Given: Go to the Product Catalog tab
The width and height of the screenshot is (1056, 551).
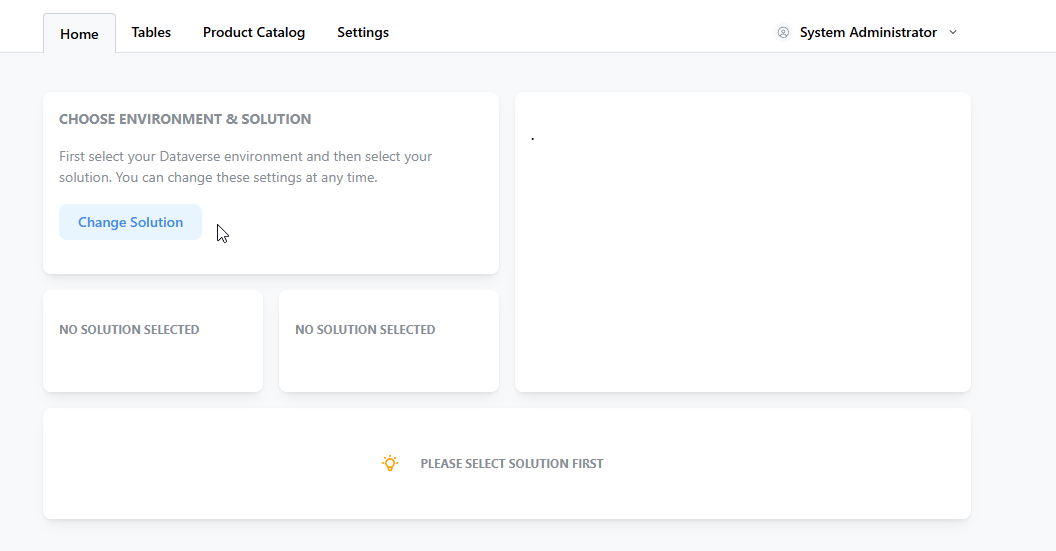Looking at the screenshot, I should click(254, 32).
